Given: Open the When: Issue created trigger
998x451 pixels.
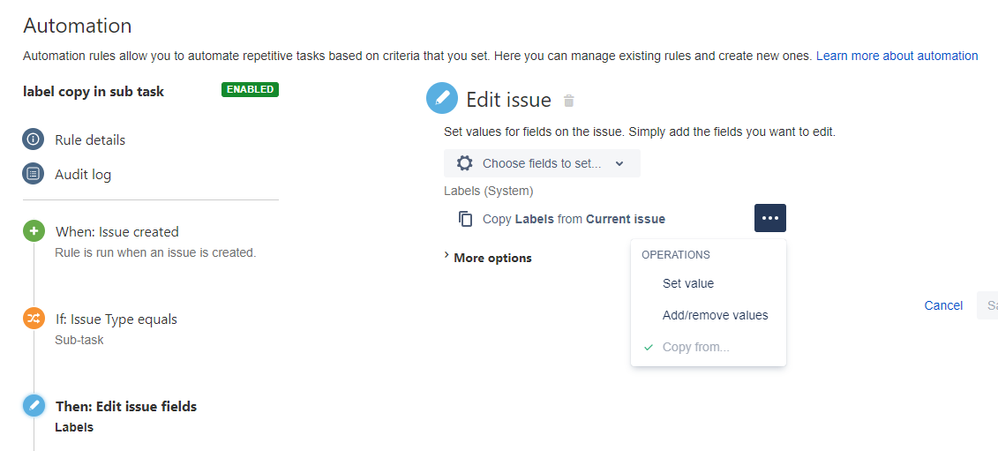Looking at the screenshot, I should (x=117, y=232).
